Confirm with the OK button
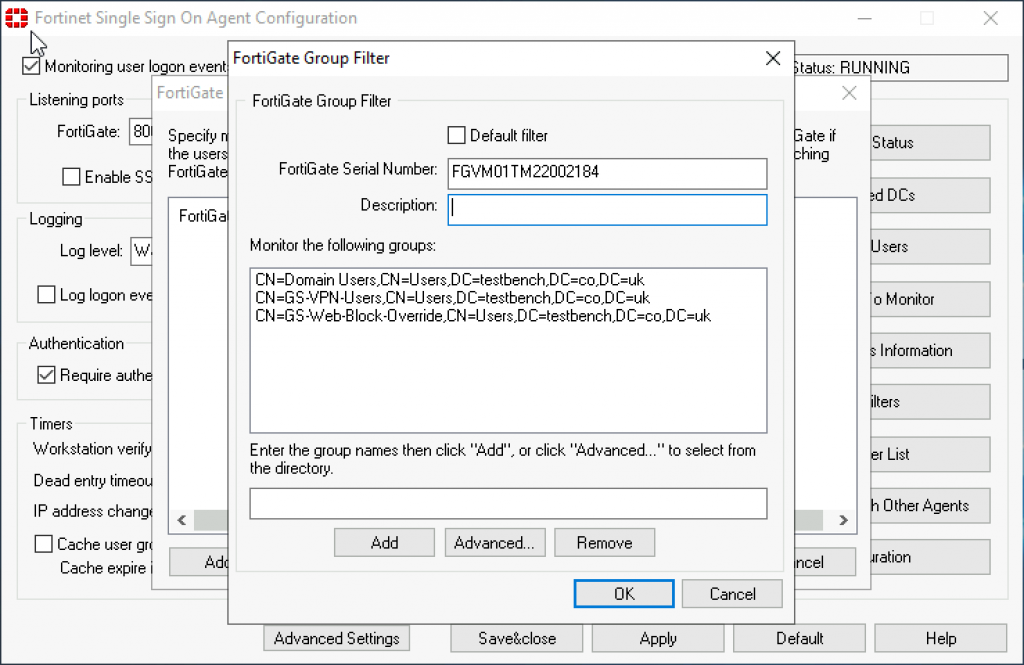Viewport: 1024px width, 665px height. tap(623, 593)
